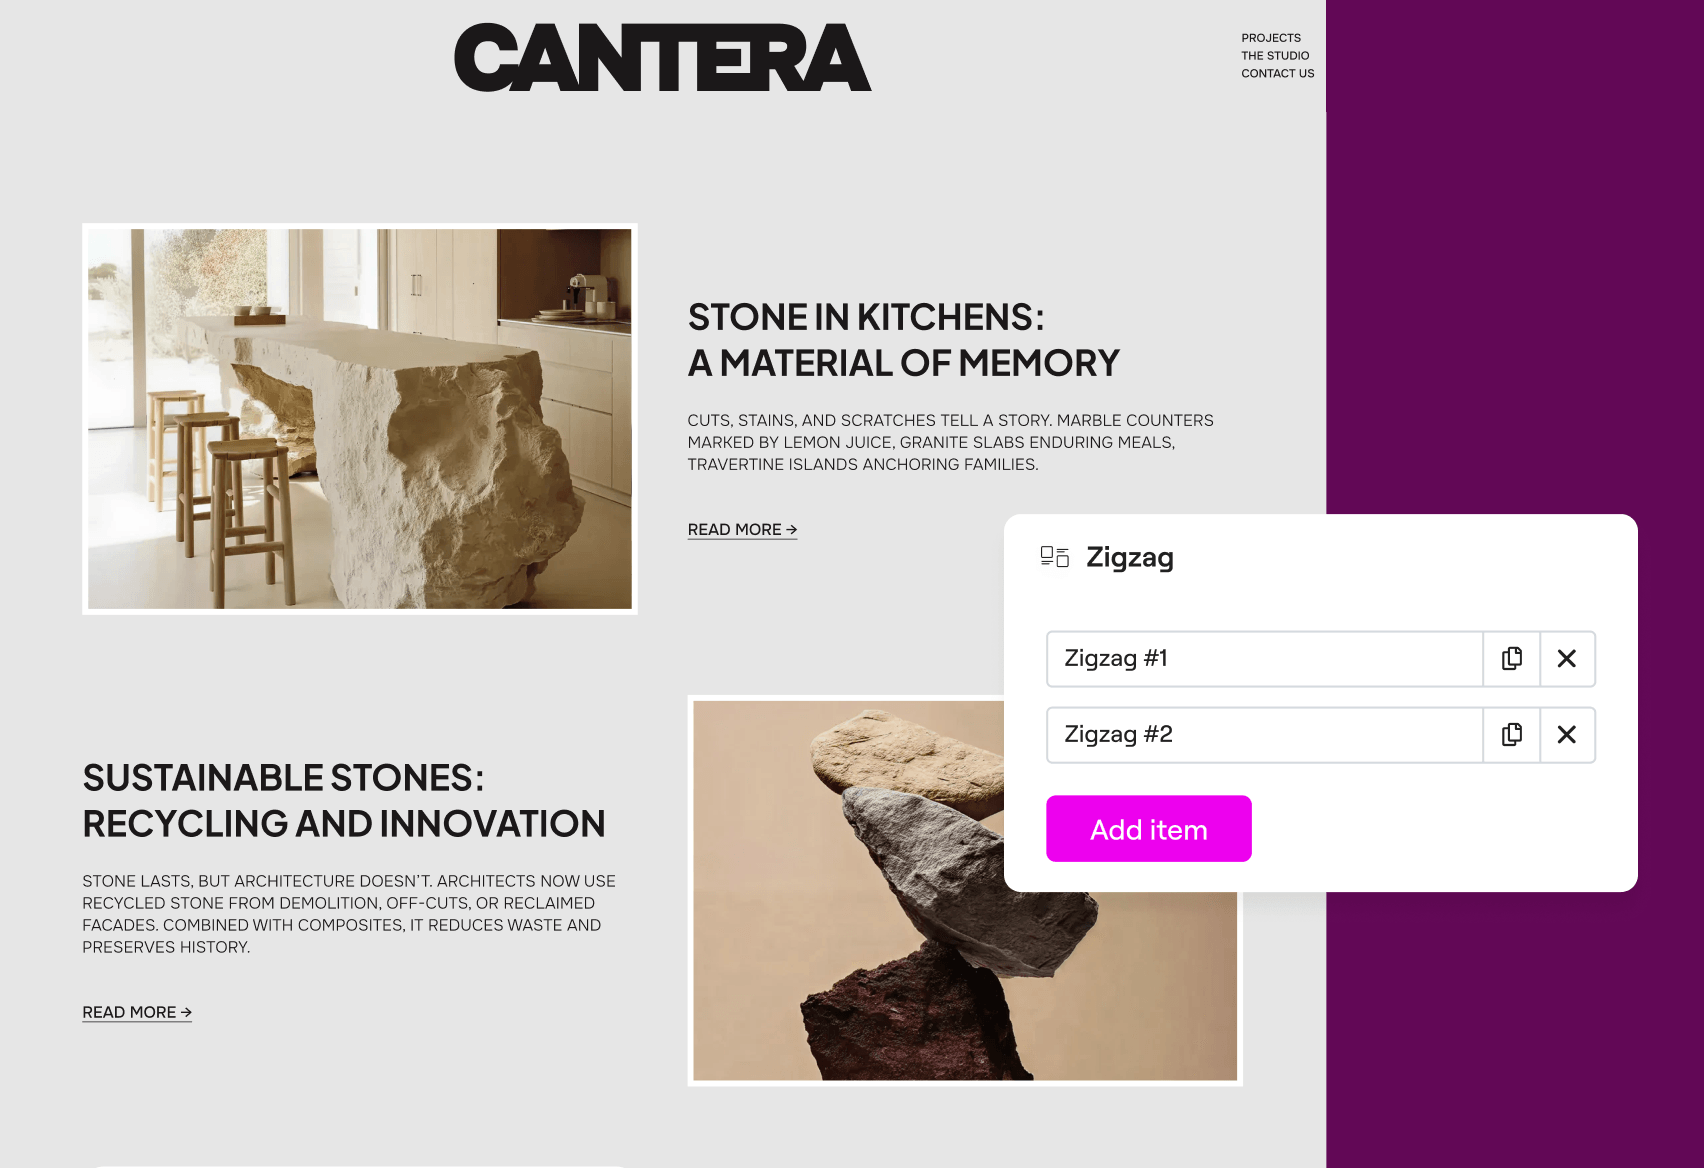Remove the Zigzag #1 item
The image size is (1704, 1168).
[x=1567, y=659]
